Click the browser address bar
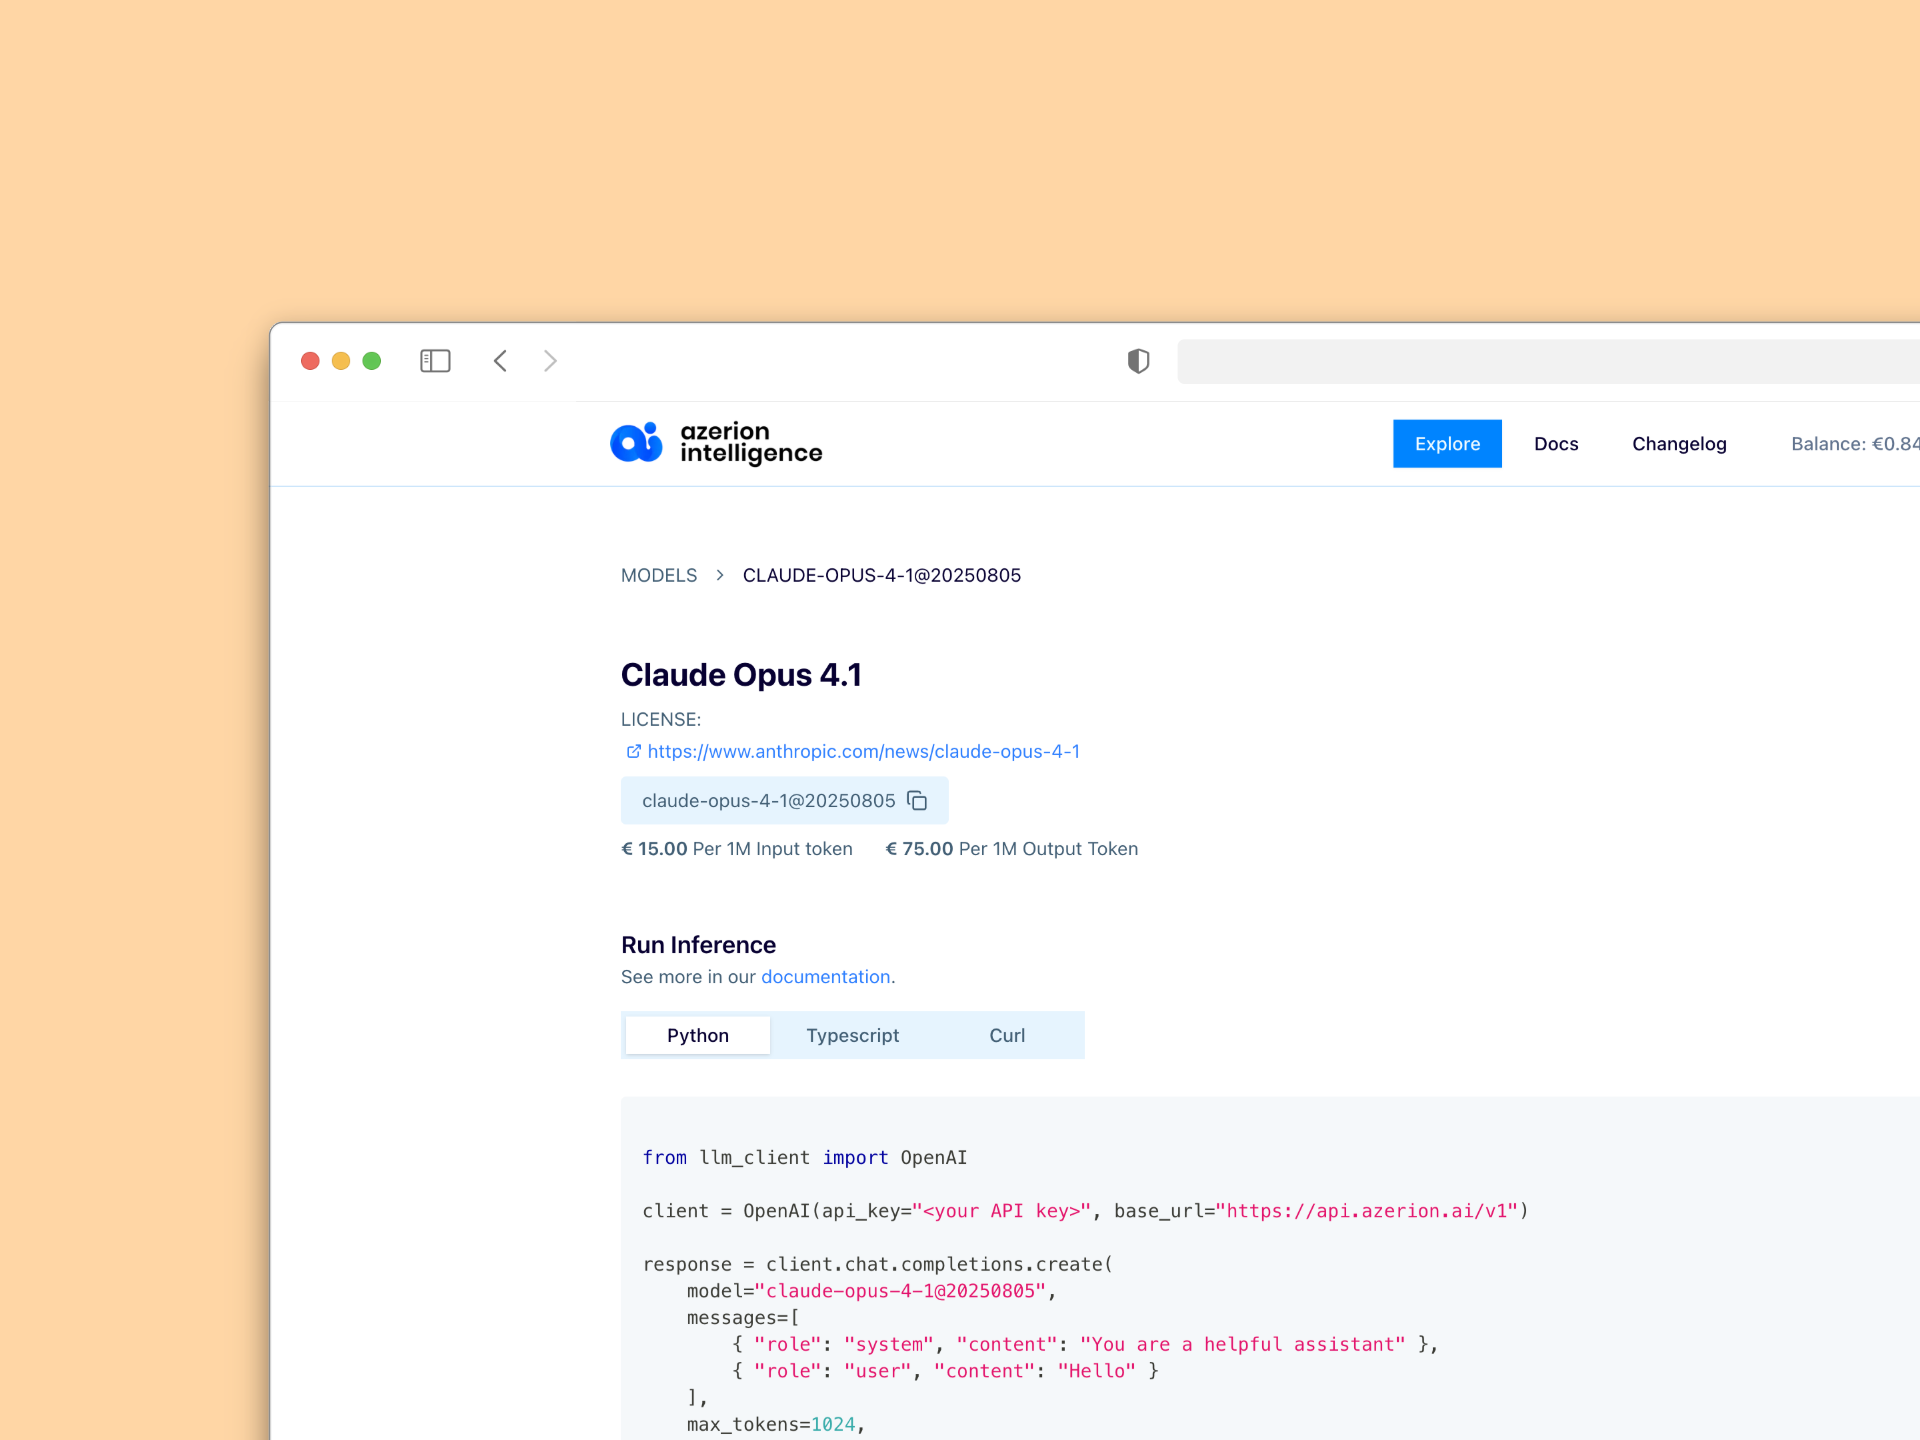This screenshot has height=1440, width=1920. tap(1548, 361)
